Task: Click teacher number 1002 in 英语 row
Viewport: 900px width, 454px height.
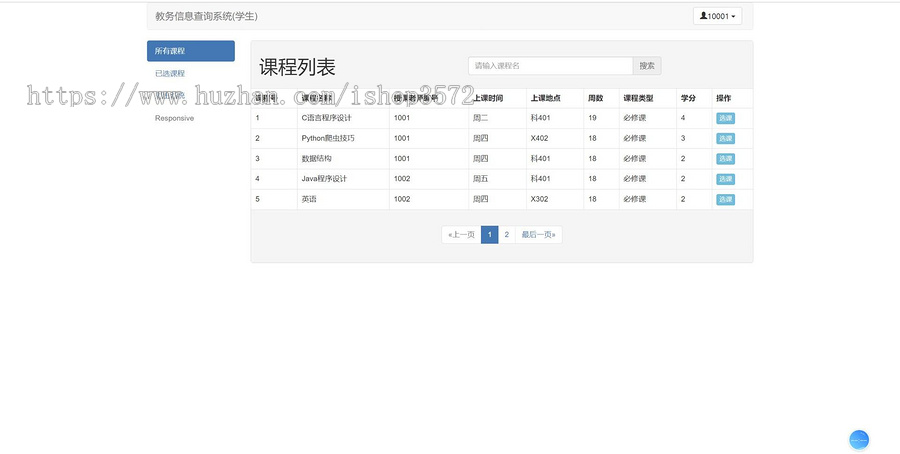Action: coord(402,199)
